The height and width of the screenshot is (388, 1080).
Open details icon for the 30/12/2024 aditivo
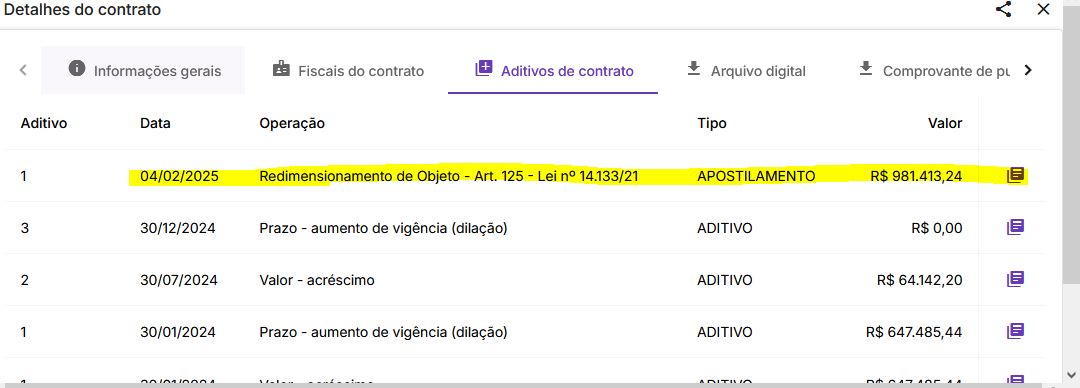click(1015, 227)
